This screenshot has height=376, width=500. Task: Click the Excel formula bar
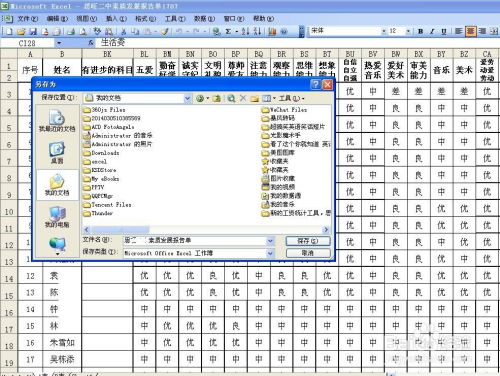298,43
